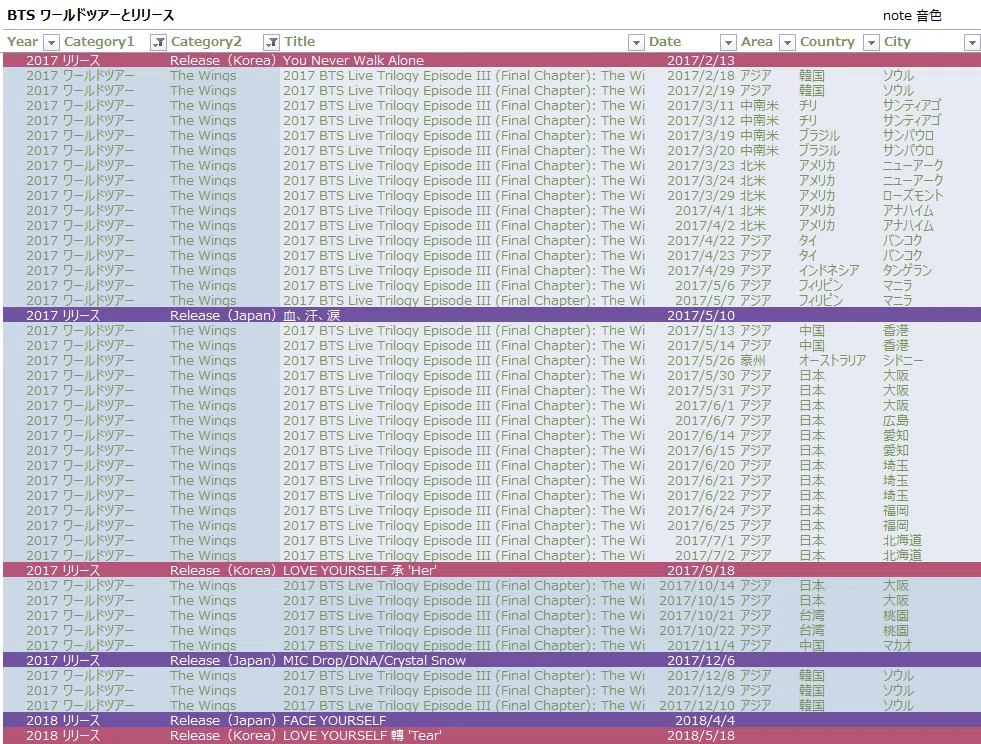Click the Year header cell

pos(23,42)
